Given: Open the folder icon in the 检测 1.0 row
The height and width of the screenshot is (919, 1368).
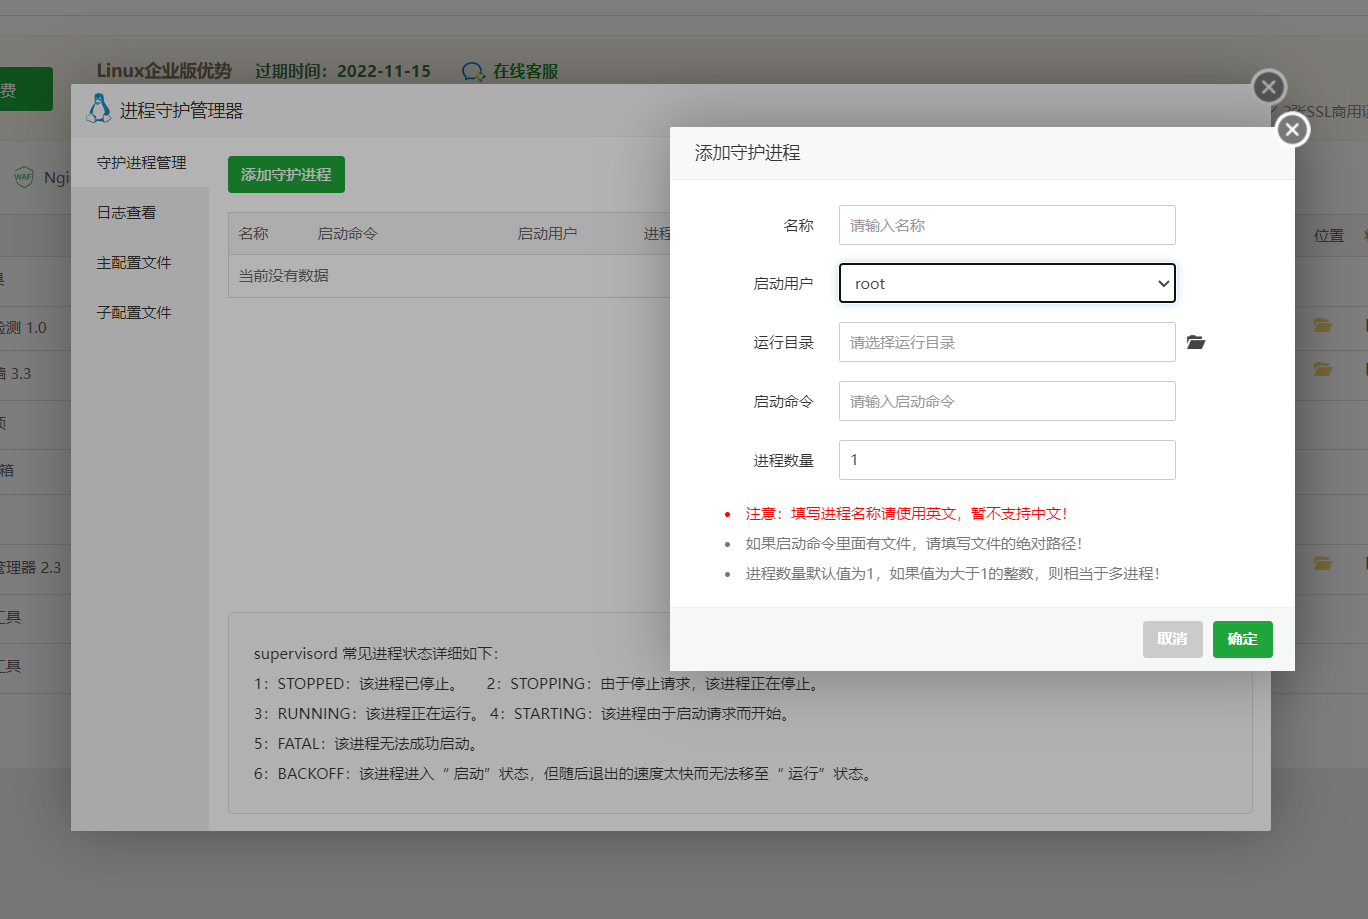Looking at the screenshot, I should click(x=1323, y=325).
